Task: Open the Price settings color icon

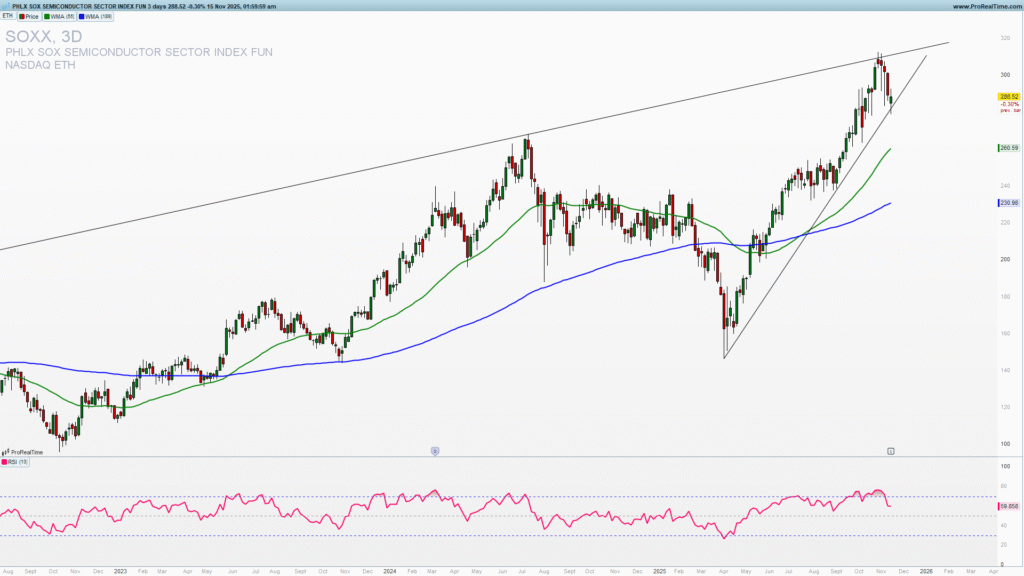Action: coord(21,16)
